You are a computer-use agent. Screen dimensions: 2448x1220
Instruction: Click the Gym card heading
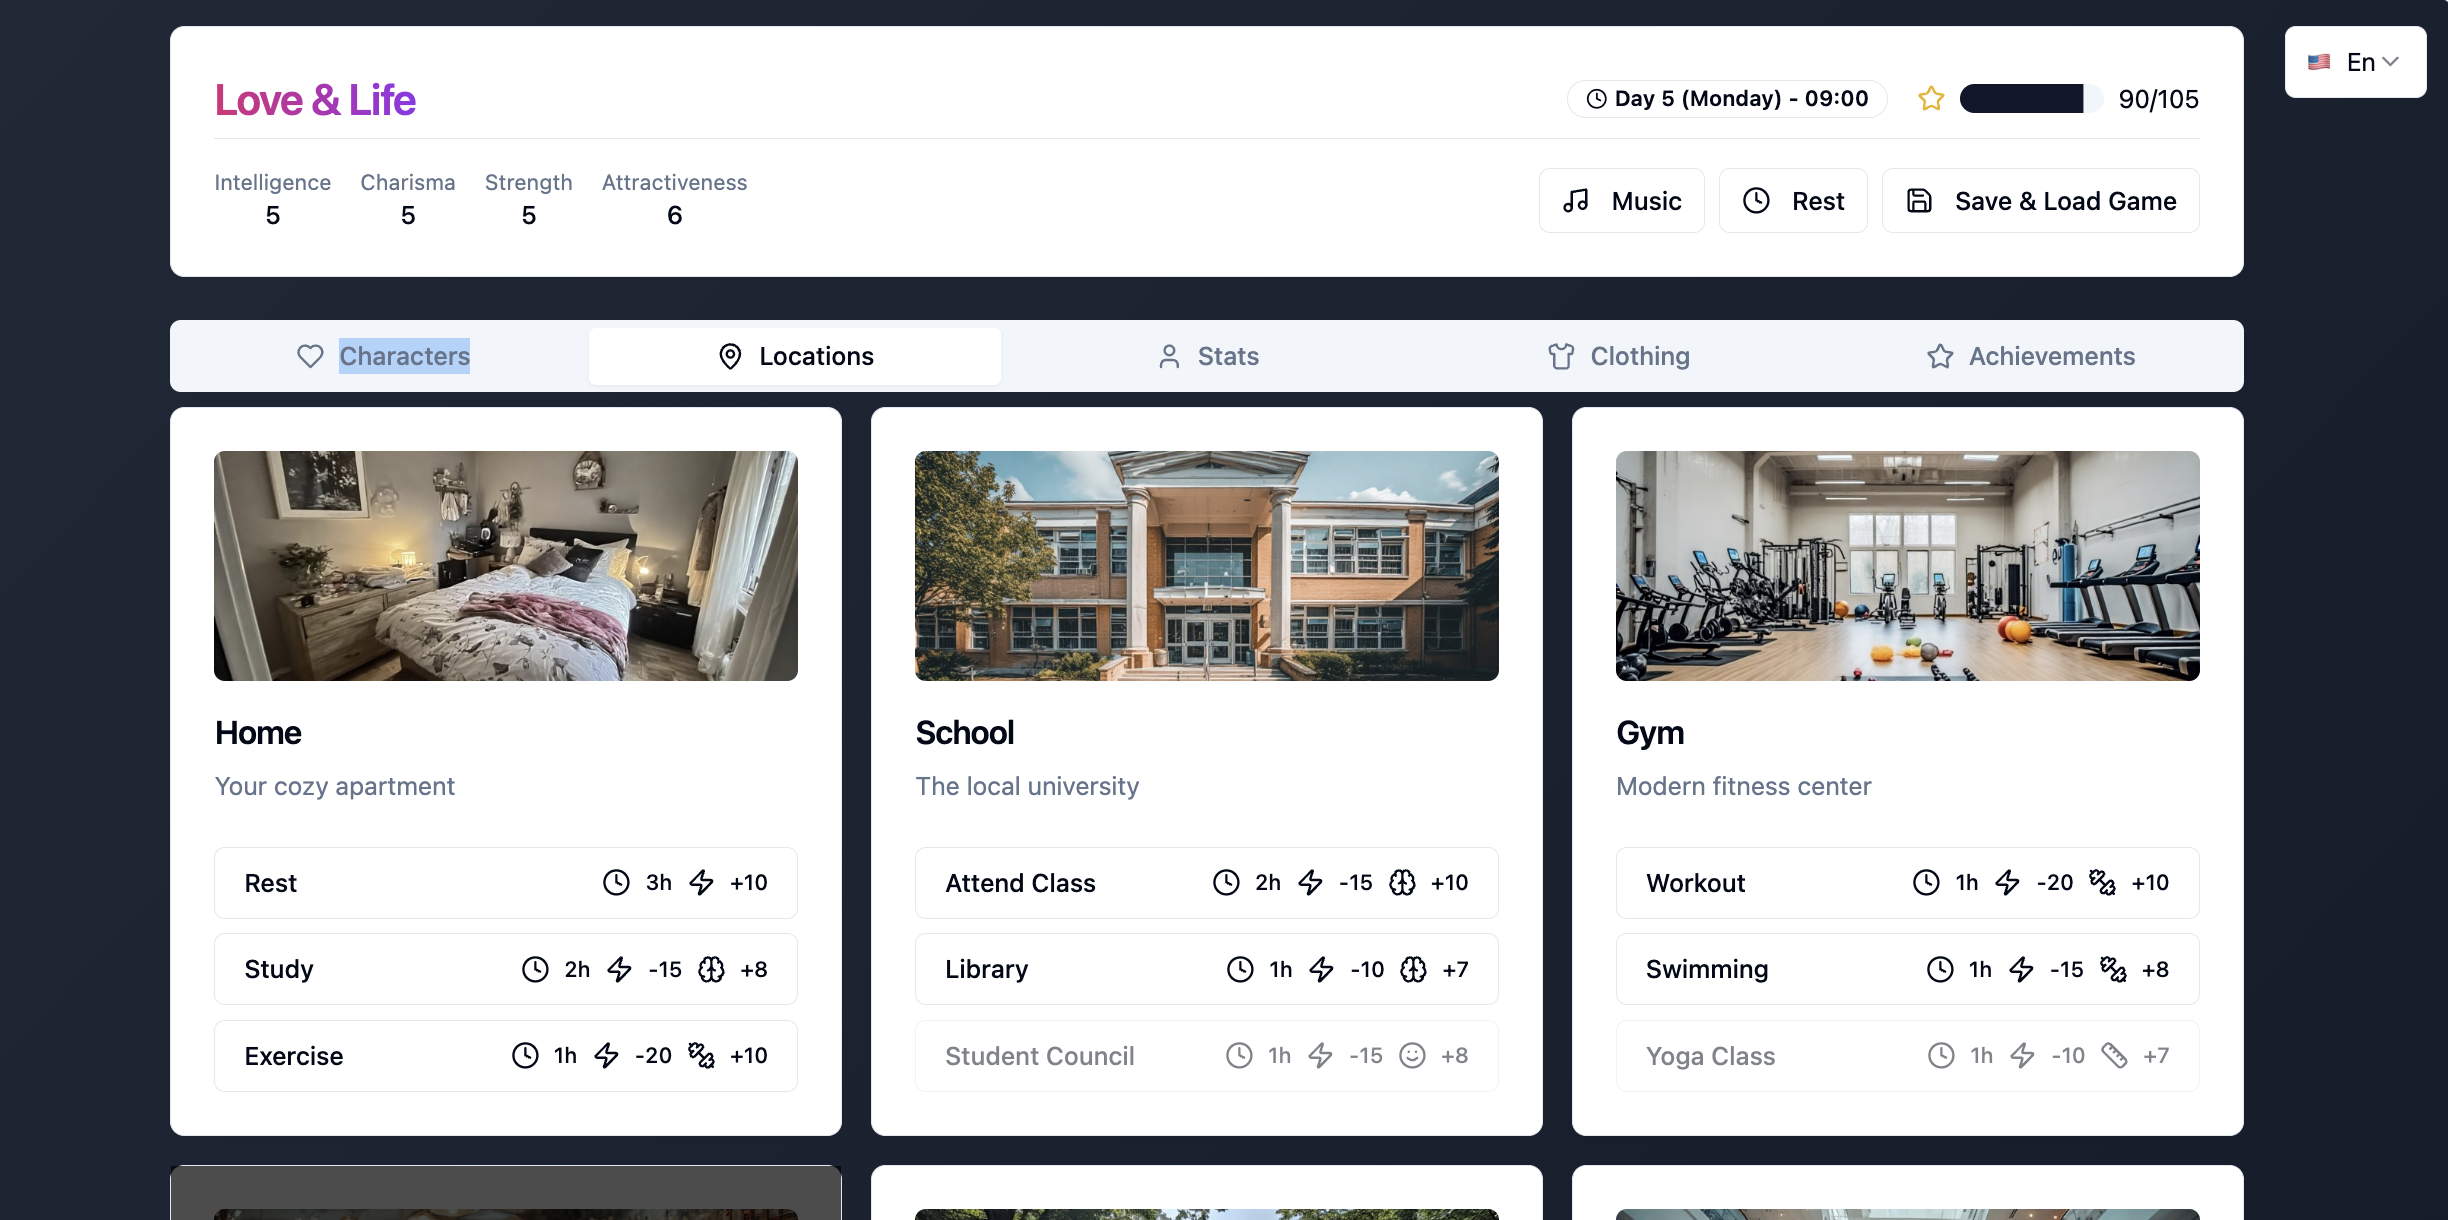pos(1650,733)
